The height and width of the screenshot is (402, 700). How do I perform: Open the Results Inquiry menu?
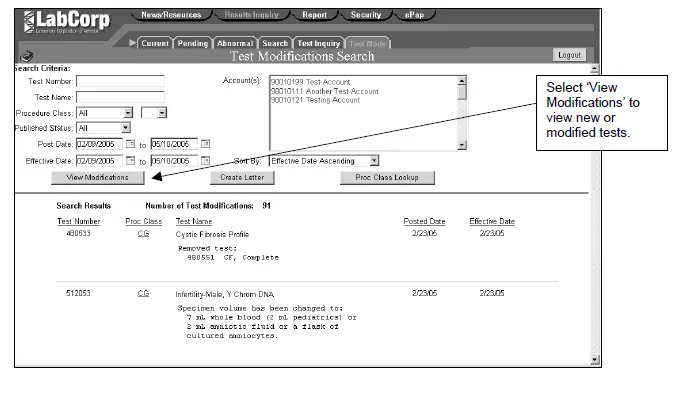tap(251, 15)
